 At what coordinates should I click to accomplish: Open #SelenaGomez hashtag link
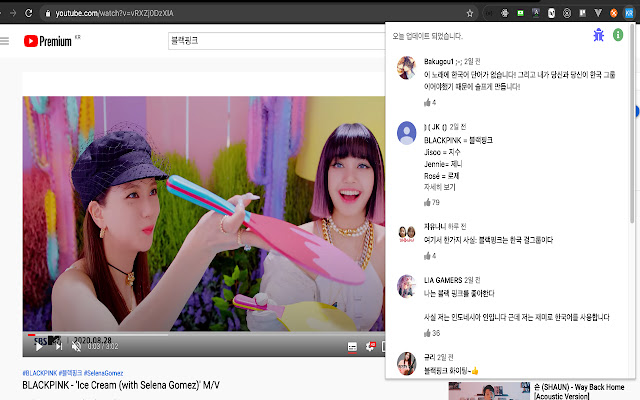[x=103, y=373]
